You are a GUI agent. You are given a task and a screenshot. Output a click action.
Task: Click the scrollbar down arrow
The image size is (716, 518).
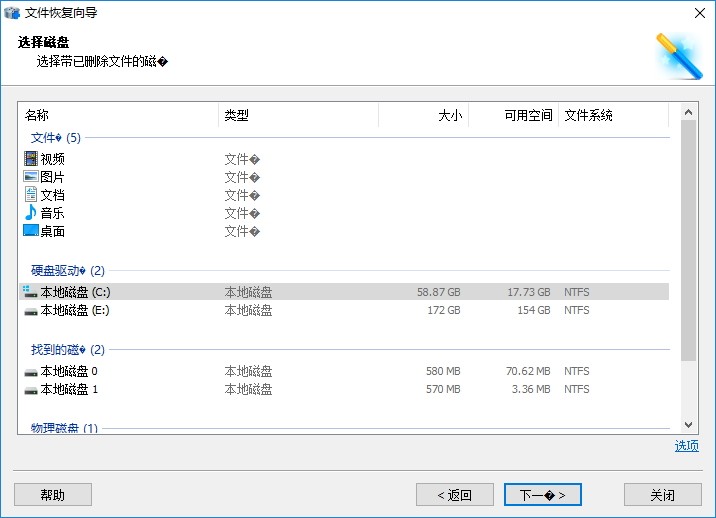[688, 425]
